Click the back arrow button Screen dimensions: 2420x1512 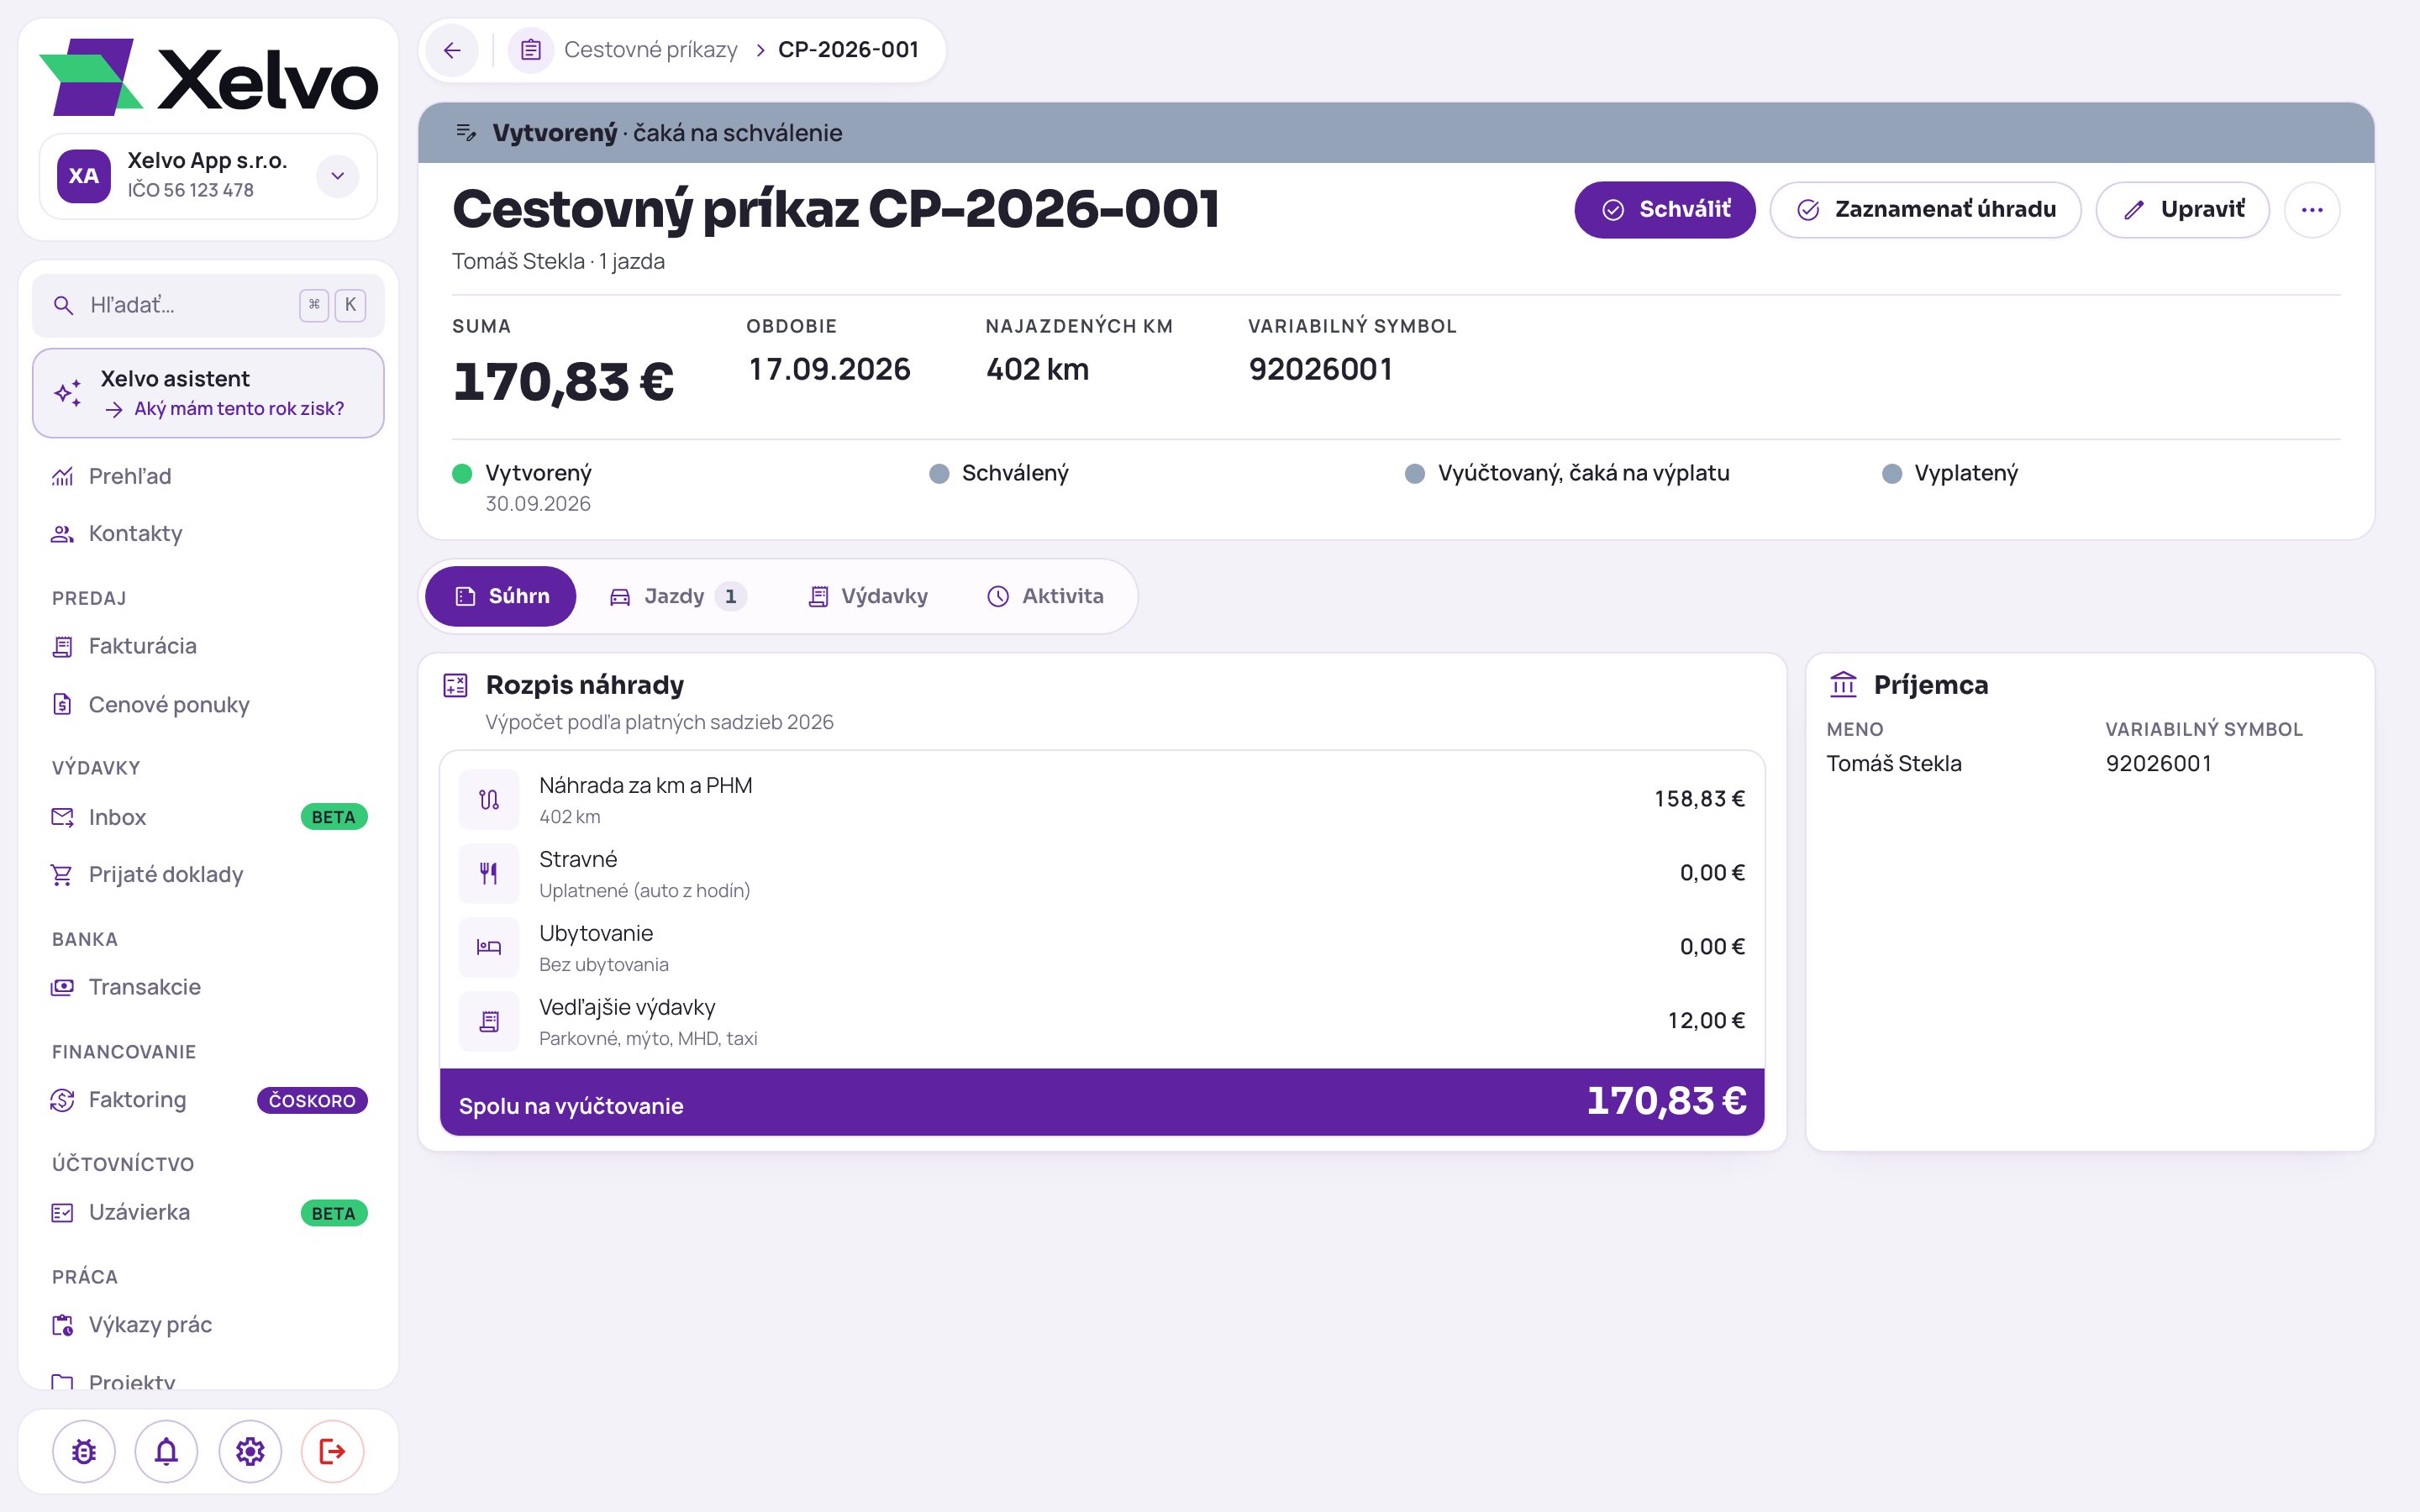452,50
